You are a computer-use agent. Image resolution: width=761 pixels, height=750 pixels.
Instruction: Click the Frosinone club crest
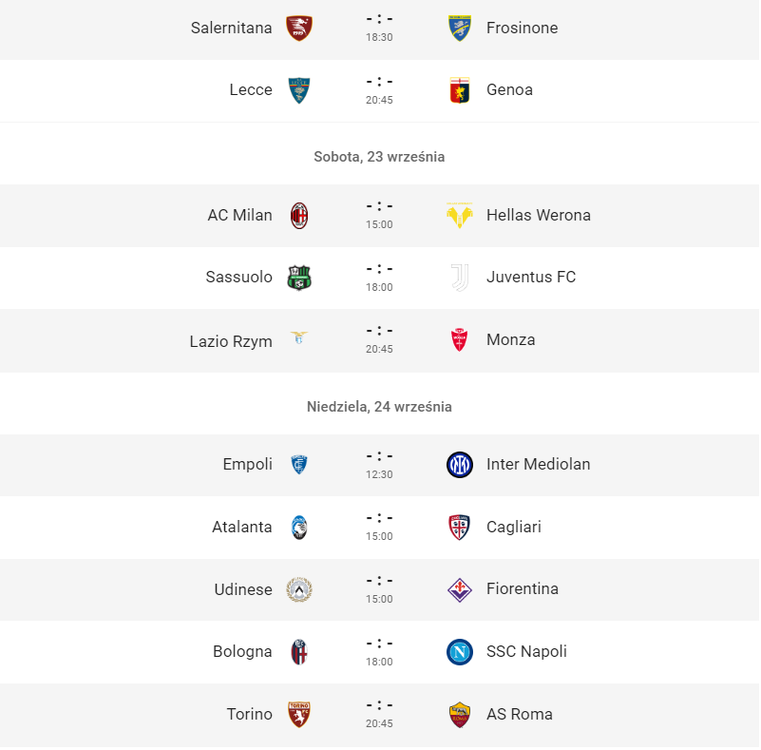point(459,28)
